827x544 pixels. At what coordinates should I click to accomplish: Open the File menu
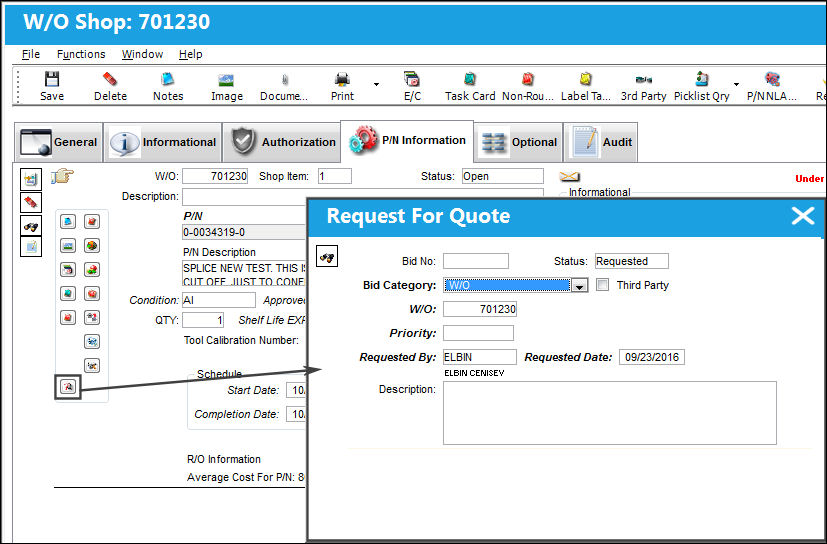(31, 54)
